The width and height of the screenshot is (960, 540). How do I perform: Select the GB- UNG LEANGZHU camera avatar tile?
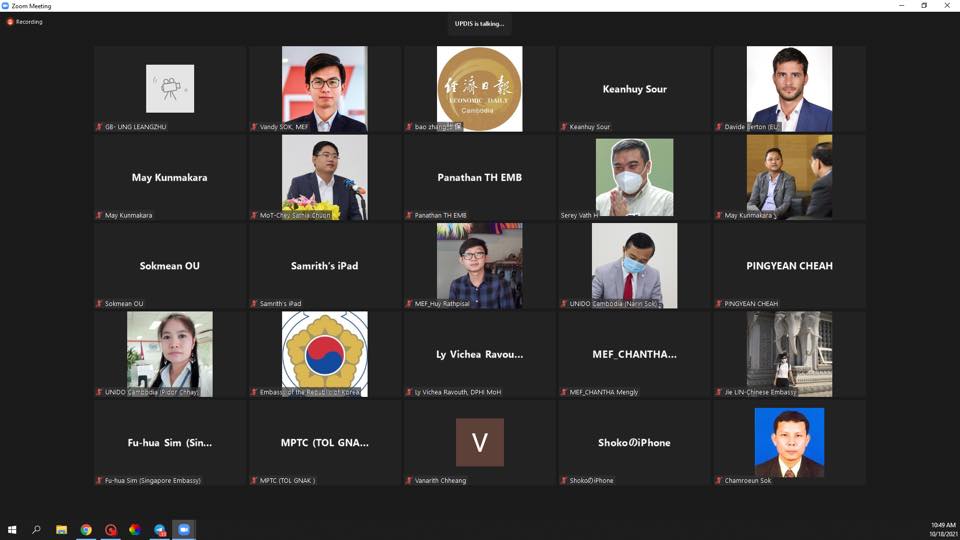coord(170,89)
